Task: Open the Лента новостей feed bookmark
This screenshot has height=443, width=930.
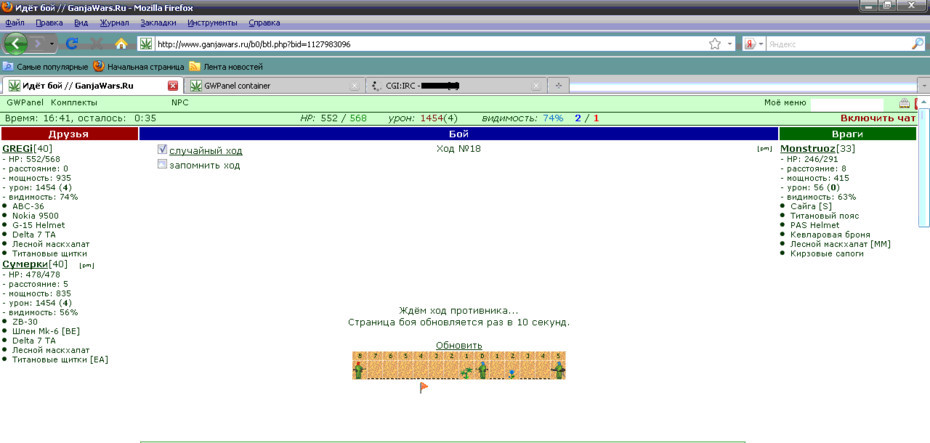Action: click(x=226, y=67)
